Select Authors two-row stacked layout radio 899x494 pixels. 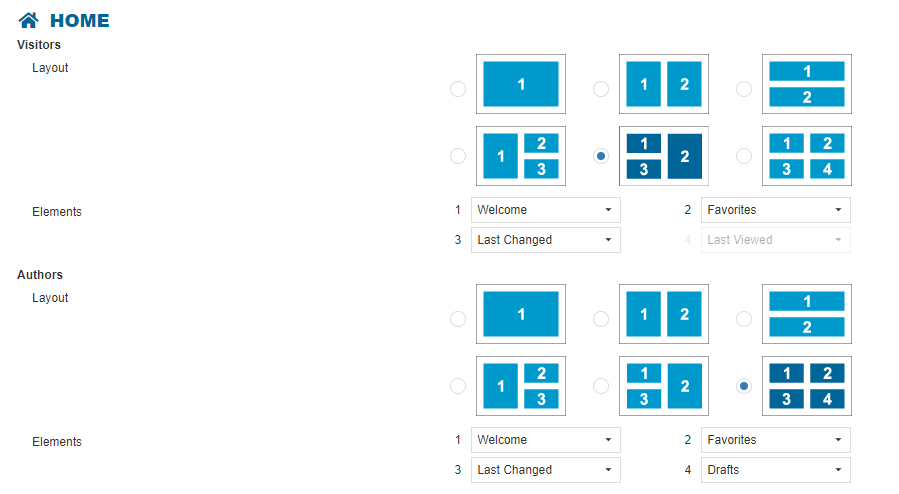pos(744,319)
